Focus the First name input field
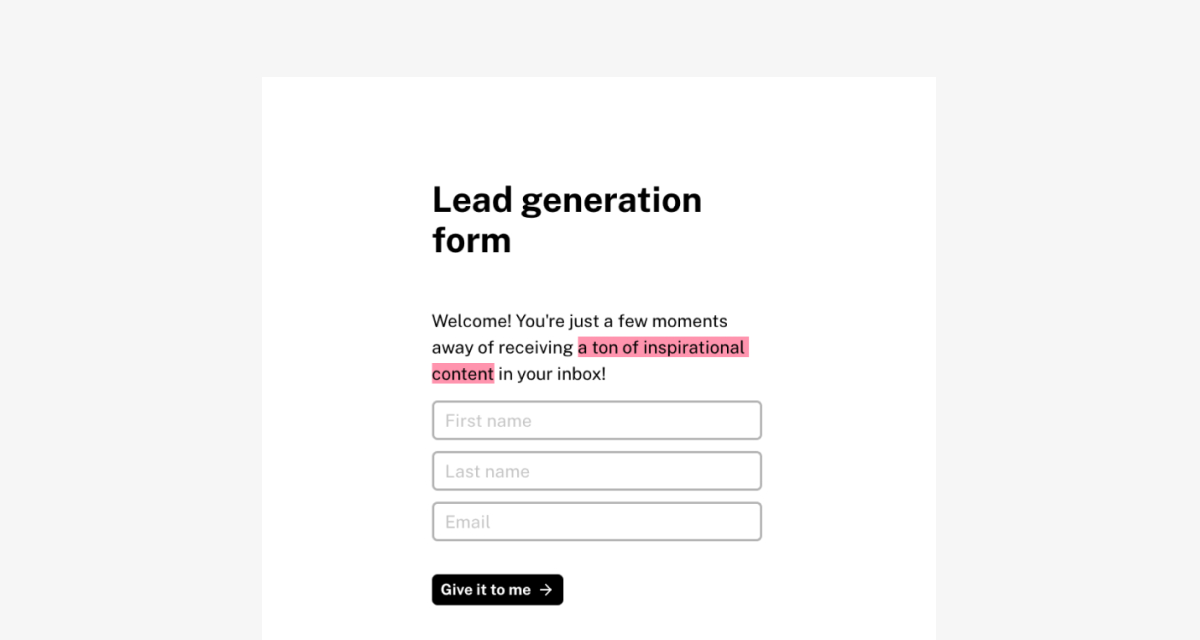This screenshot has width=1200, height=640. (x=597, y=420)
